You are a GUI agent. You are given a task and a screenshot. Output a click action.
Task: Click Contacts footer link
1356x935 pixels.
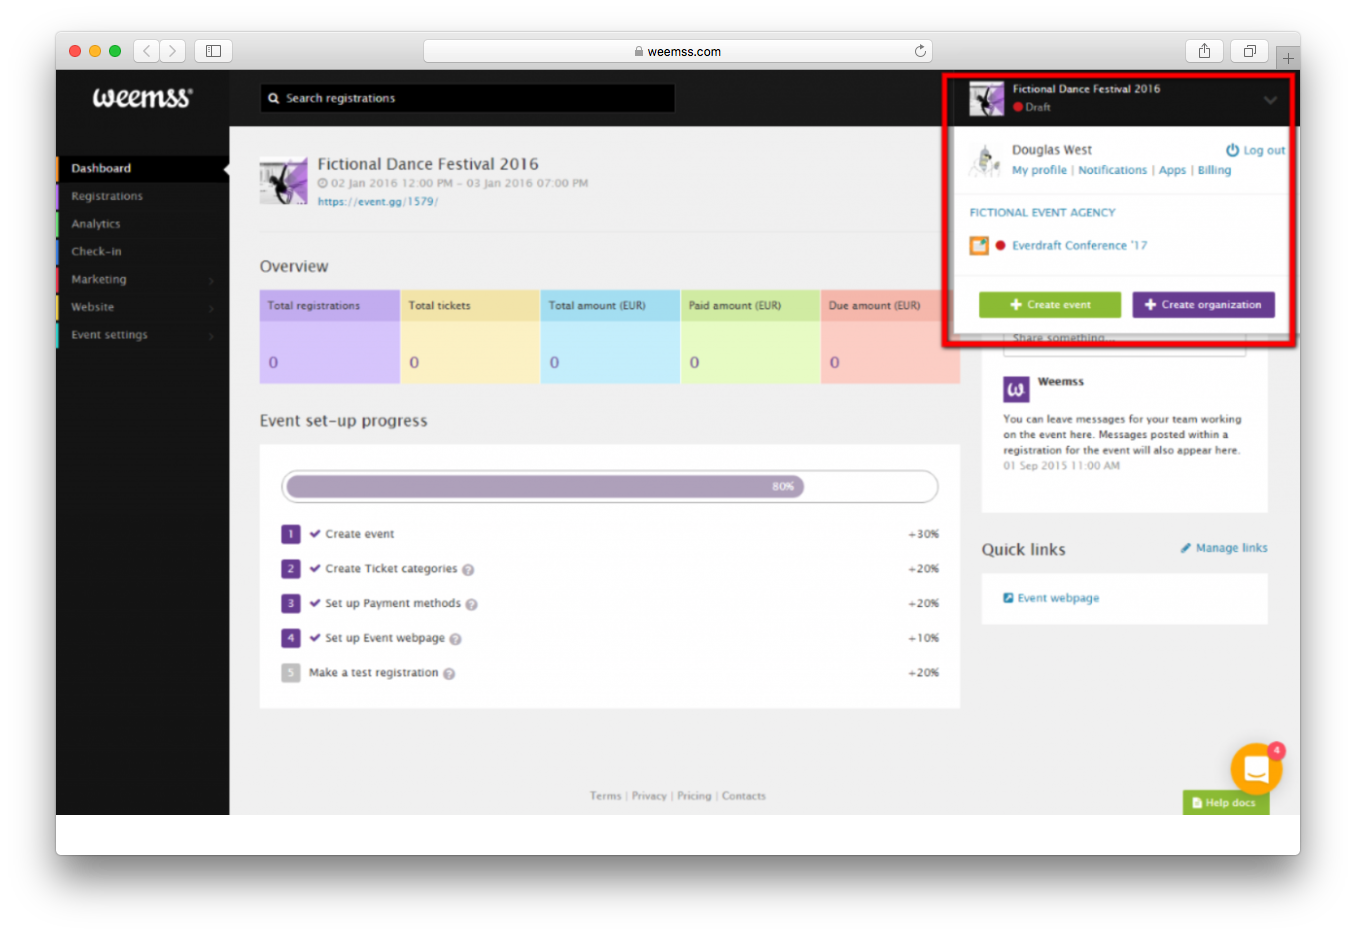click(x=744, y=796)
